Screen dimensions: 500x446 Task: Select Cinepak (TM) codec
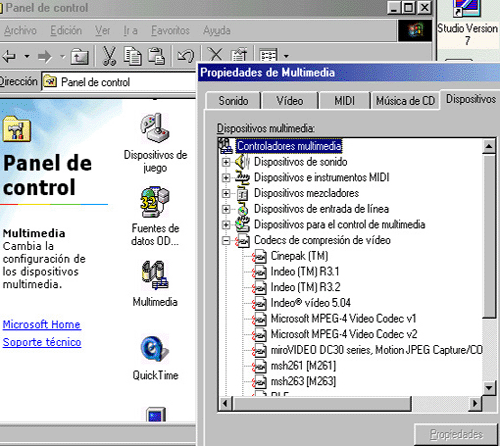click(x=299, y=256)
